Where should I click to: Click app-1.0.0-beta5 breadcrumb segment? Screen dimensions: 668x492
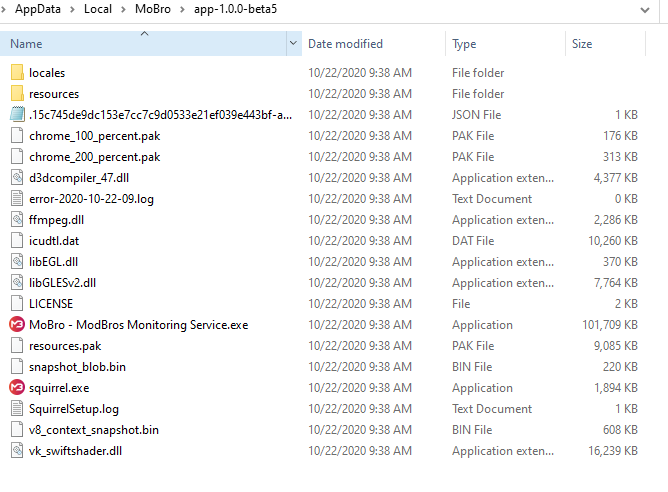pyautogui.click(x=236, y=9)
